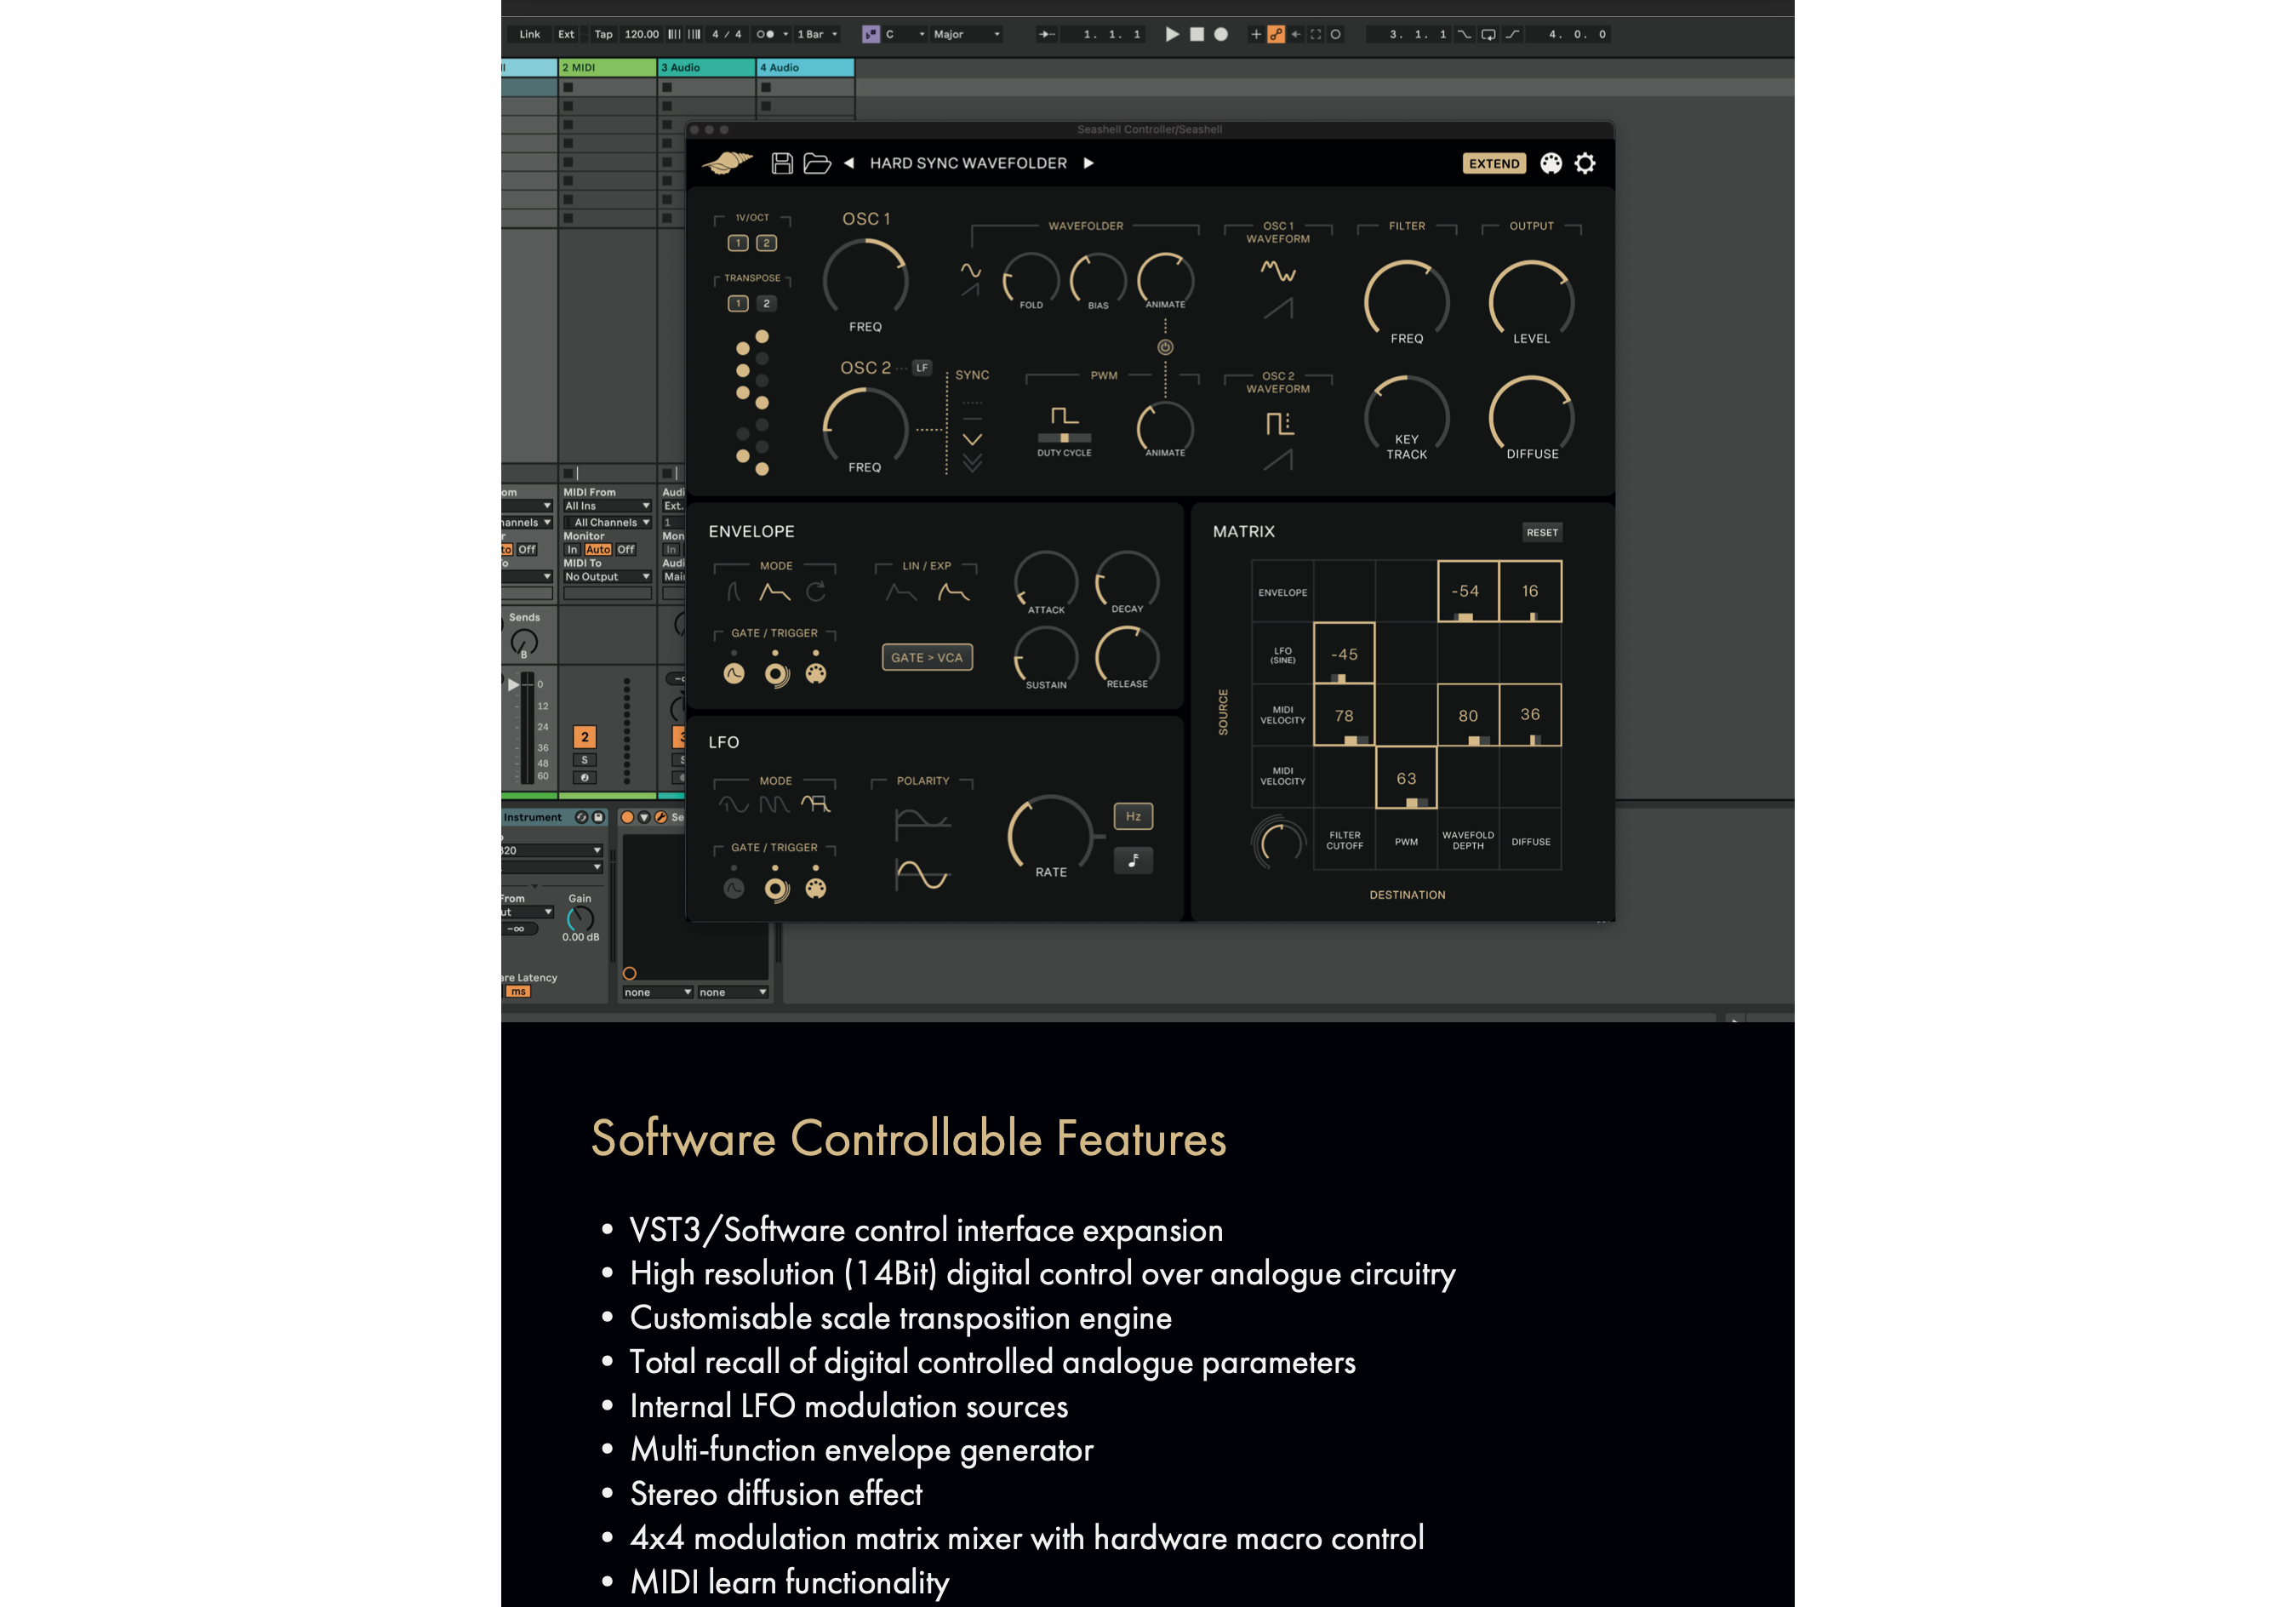Enable LFO rate Hz mode
2296x1607 pixels.
1133,816
